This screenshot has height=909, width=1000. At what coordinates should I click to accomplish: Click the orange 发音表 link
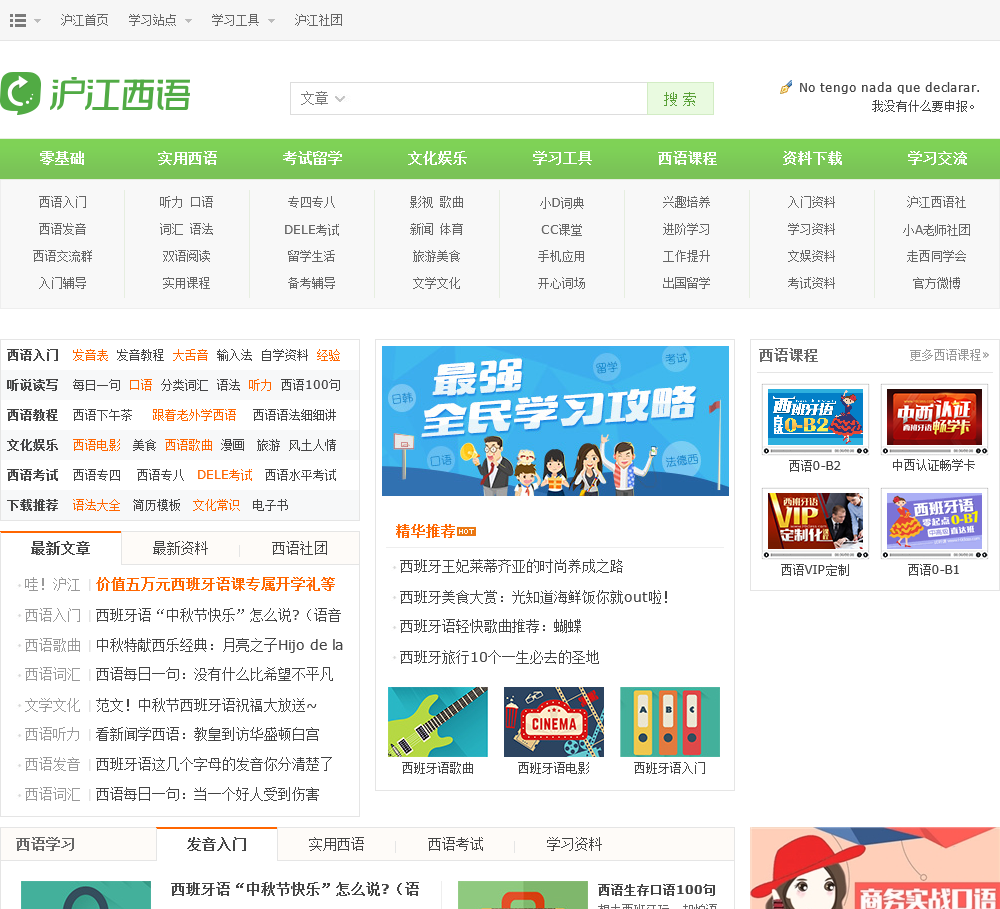(90, 355)
